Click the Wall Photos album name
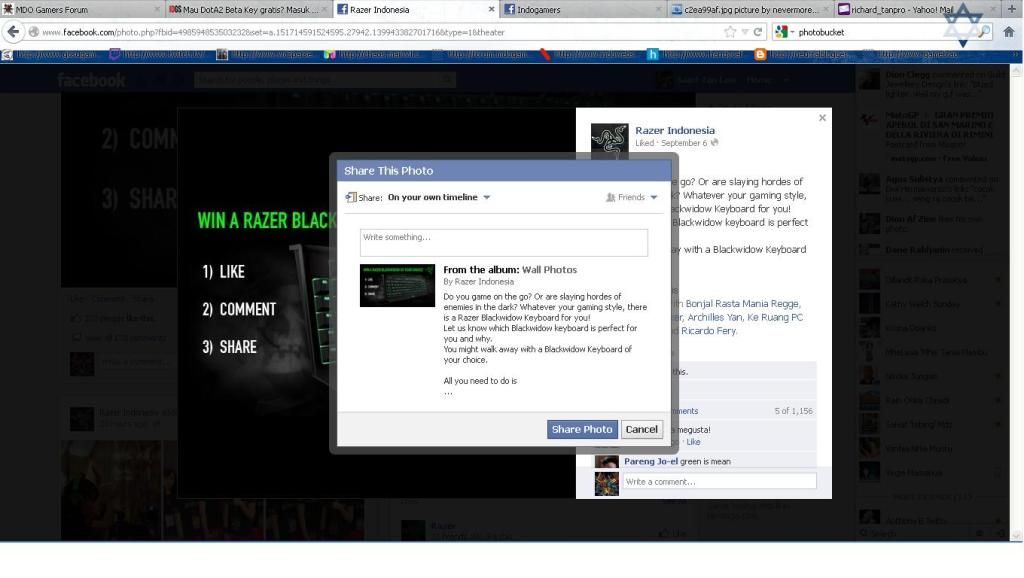The image size is (1024, 578). pos(549,269)
